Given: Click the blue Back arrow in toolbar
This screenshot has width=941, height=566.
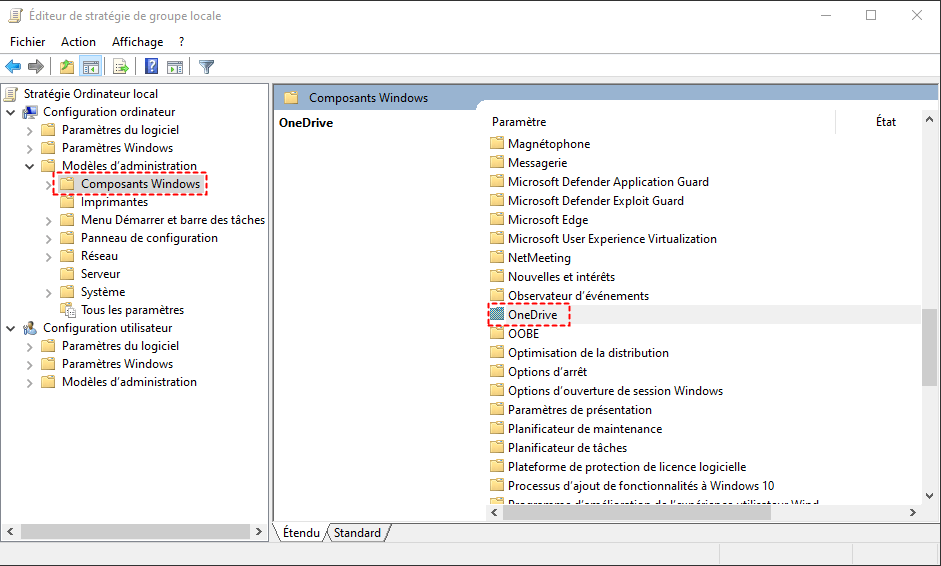Looking at the screenshot, I should [x=13, y=67].
